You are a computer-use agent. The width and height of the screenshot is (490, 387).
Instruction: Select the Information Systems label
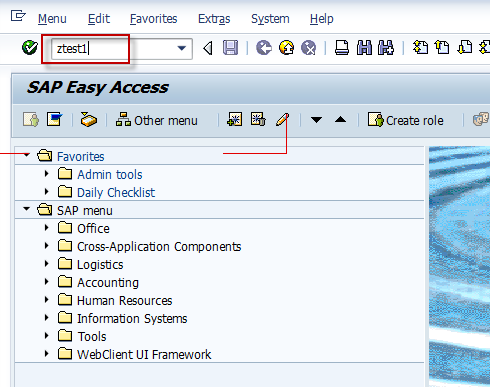click(x=132, y=318)
